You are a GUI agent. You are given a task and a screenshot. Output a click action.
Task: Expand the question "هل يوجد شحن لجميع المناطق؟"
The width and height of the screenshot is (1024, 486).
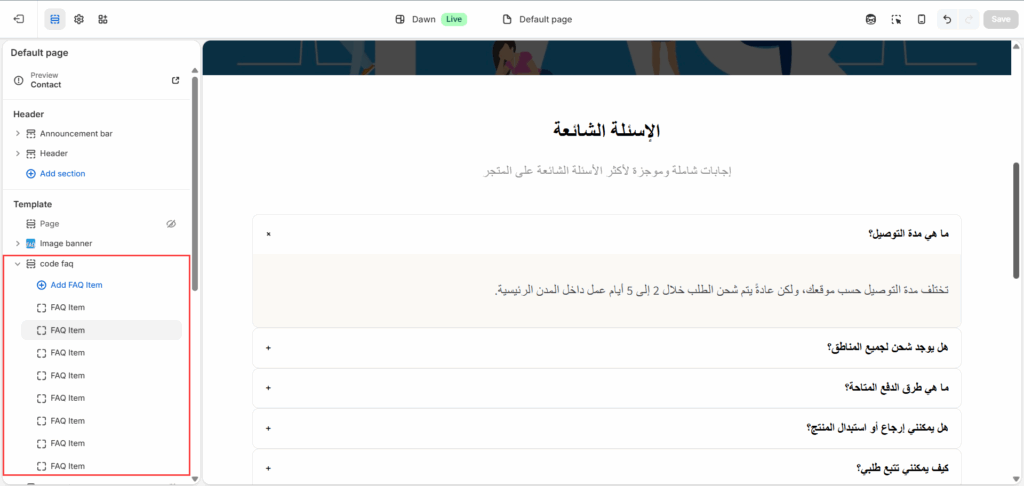pos(269,348)
